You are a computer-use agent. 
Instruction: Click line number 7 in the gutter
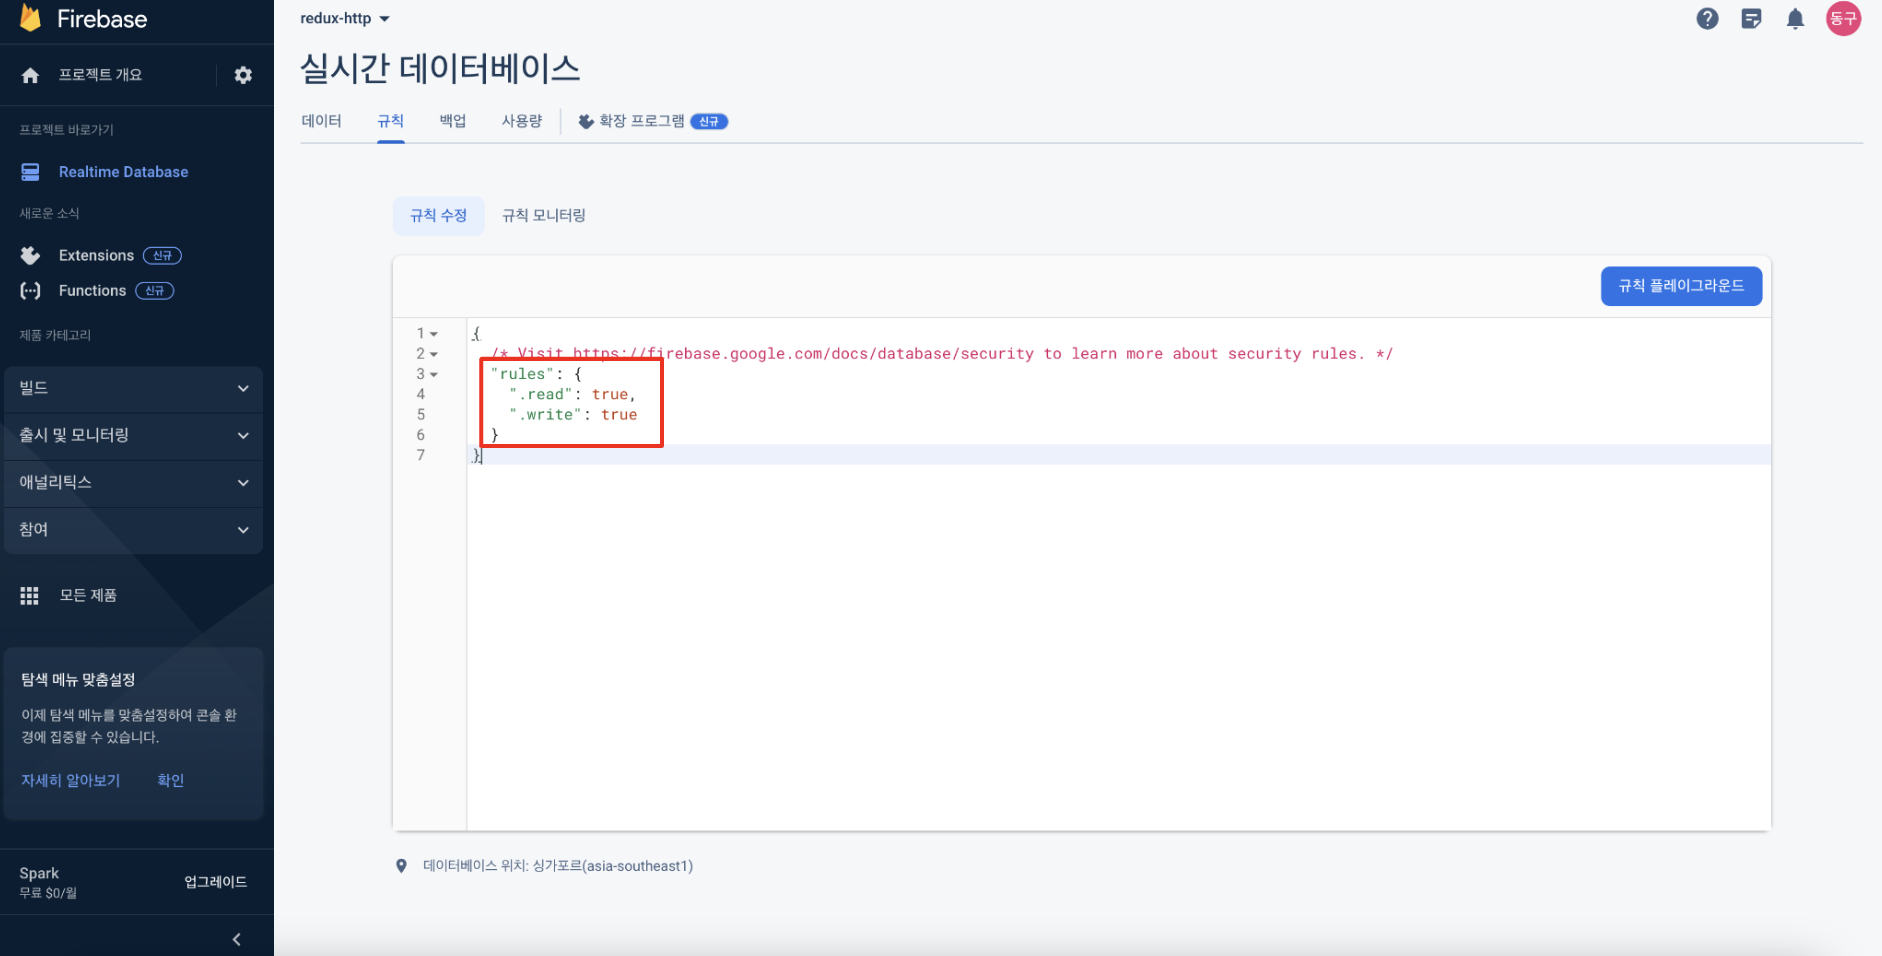421,455
